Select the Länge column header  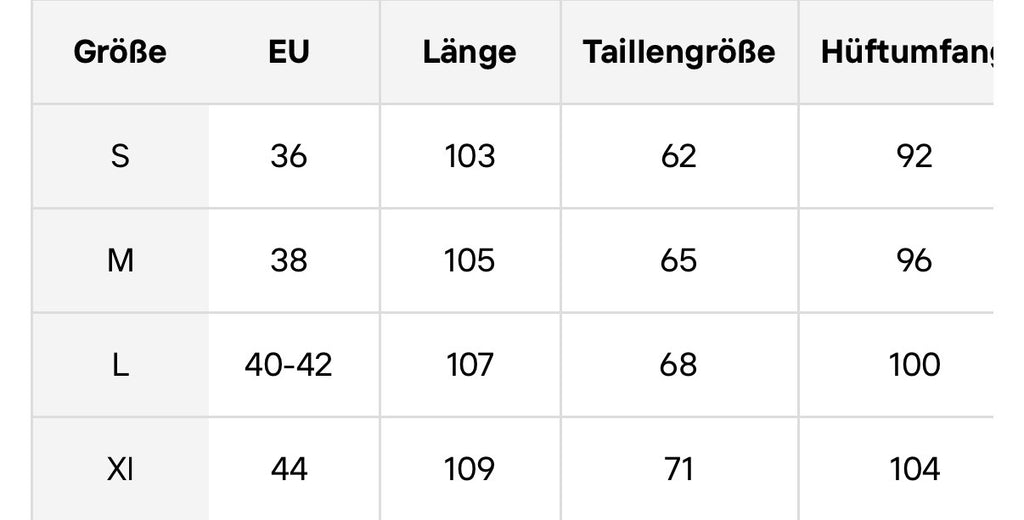(x=469, y=52)
